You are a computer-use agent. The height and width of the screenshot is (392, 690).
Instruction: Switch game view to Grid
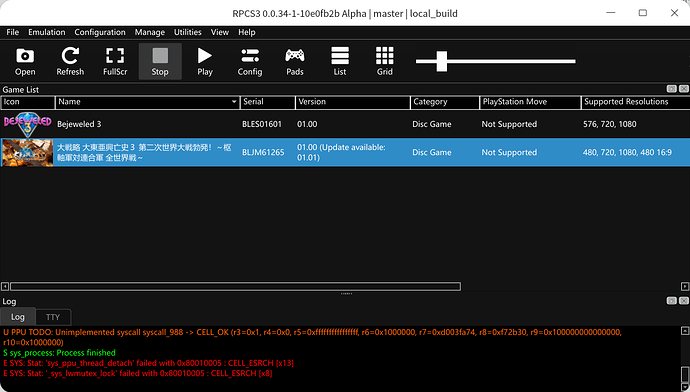point(385,62)
